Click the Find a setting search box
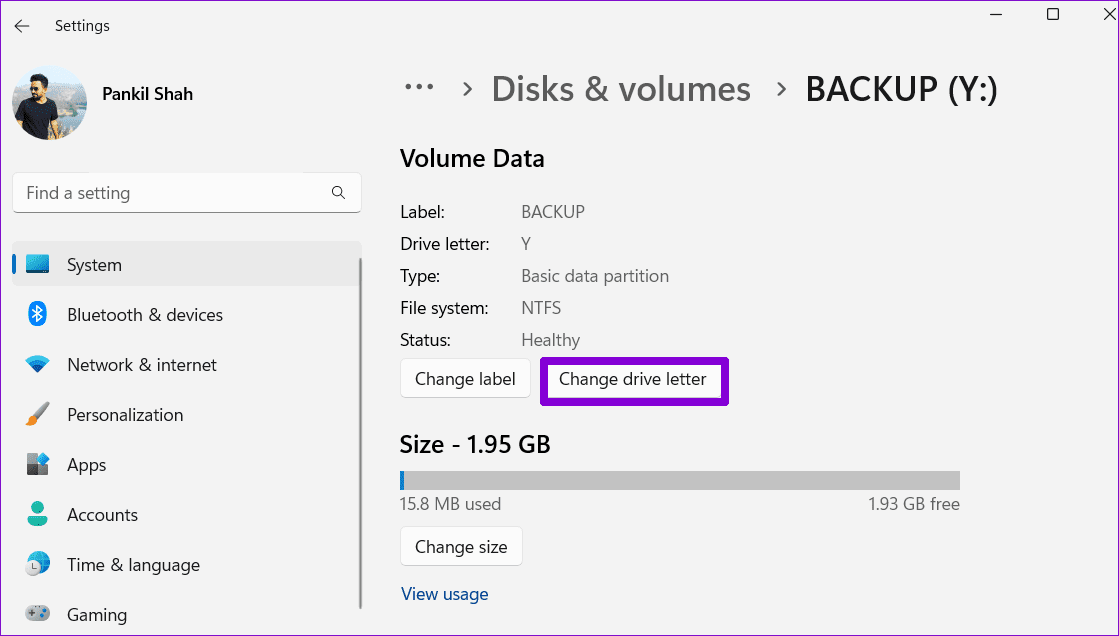This screenshot has height=636, width=1119. [175, 193]
